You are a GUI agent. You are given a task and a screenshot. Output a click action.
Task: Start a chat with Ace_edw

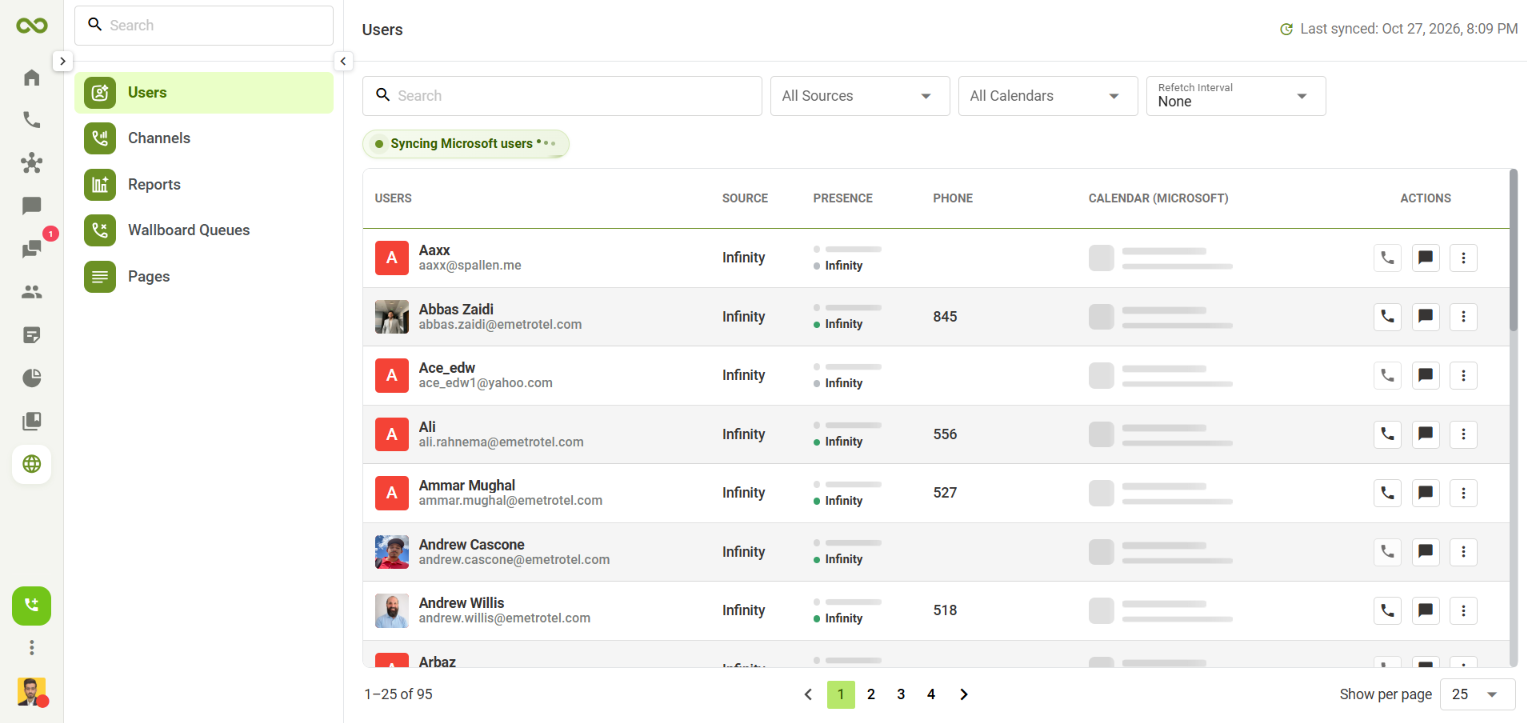(1426, 376)
